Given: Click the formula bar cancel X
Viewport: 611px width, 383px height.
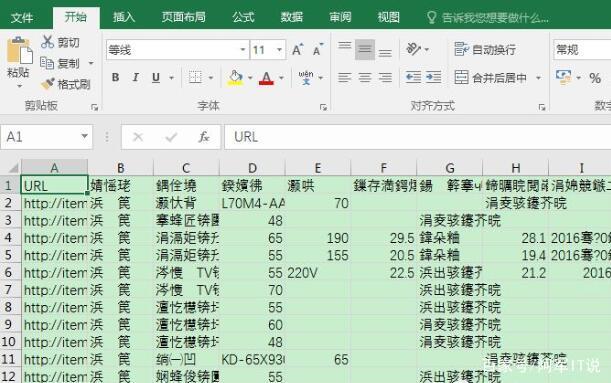Looking at the screenshot, I should 138,137.
